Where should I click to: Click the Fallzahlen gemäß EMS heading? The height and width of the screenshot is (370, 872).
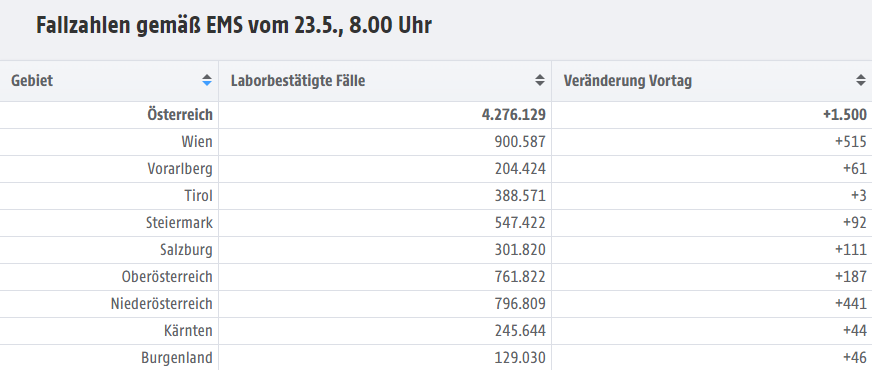click(234, 26)
